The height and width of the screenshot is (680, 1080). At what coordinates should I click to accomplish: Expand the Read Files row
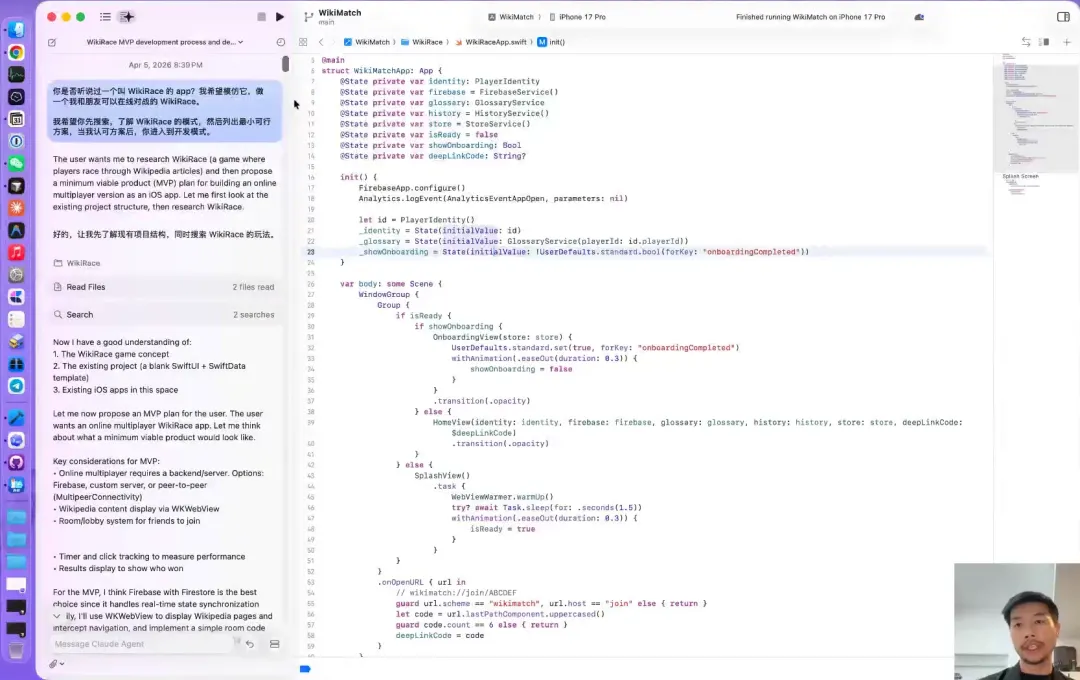(x=164, y=287)
